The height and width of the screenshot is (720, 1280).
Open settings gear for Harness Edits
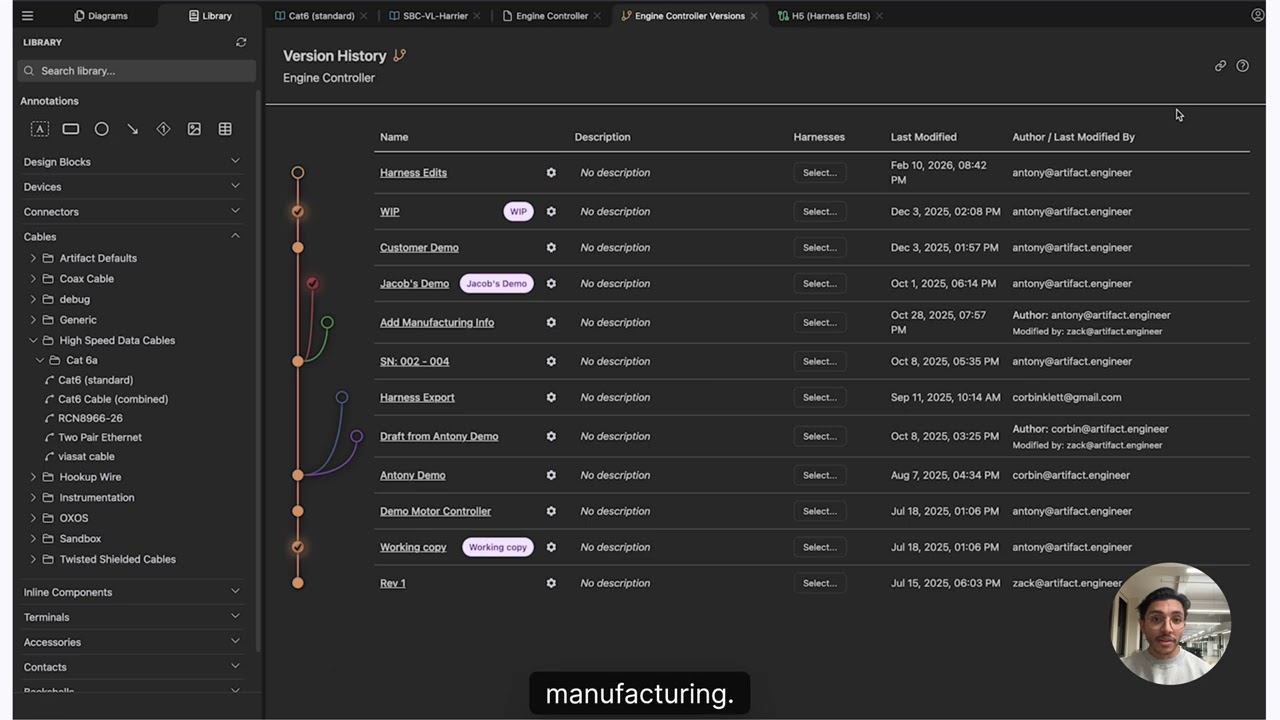click(x=551, y=173)
